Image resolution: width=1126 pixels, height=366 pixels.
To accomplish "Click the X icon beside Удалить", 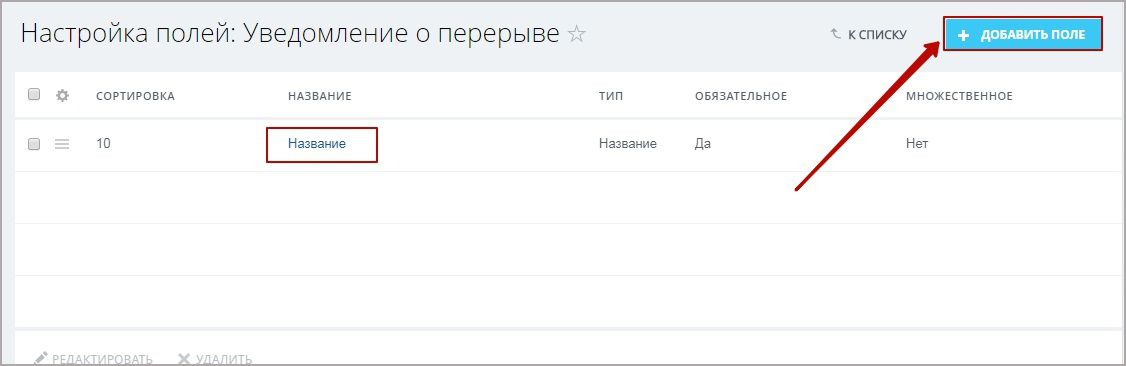I will [x=184, y=359].
